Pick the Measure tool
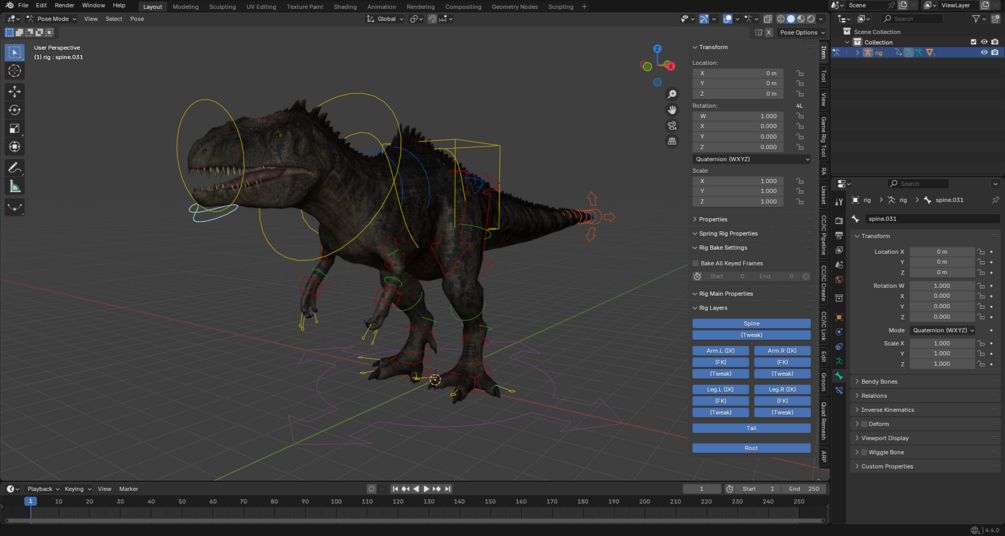This screenshot has height=536, width=1005. (15, 186)
